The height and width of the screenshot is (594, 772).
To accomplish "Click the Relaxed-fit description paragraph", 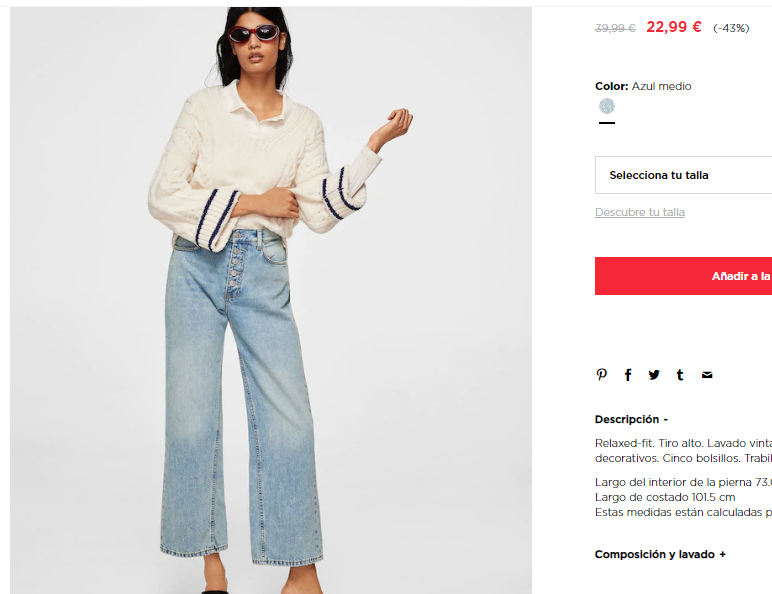I will [683, 450].
